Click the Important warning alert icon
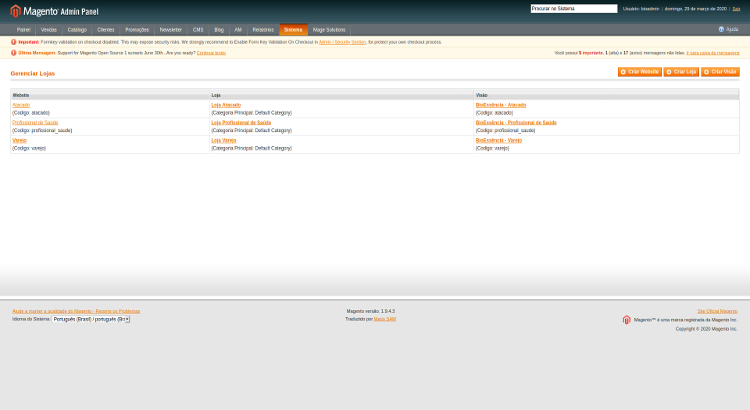 (13, 42)
